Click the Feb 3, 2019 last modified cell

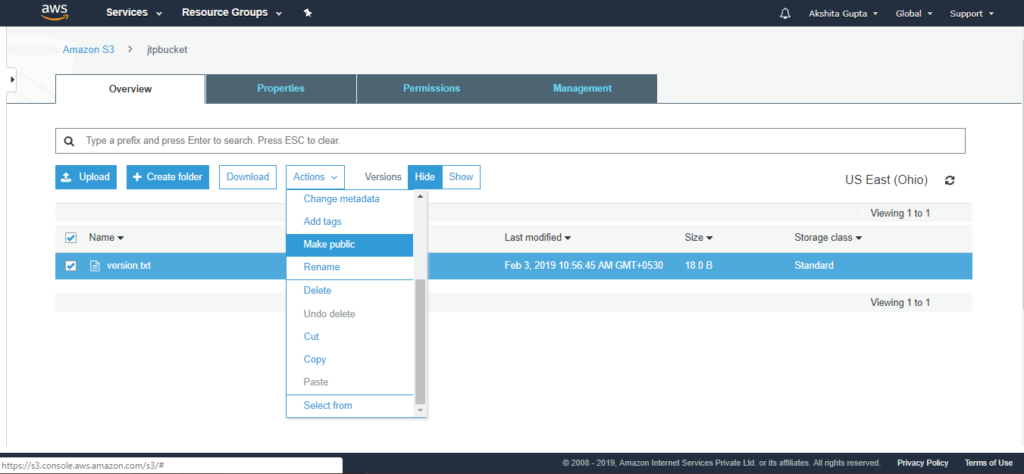(x=584, y=266)
